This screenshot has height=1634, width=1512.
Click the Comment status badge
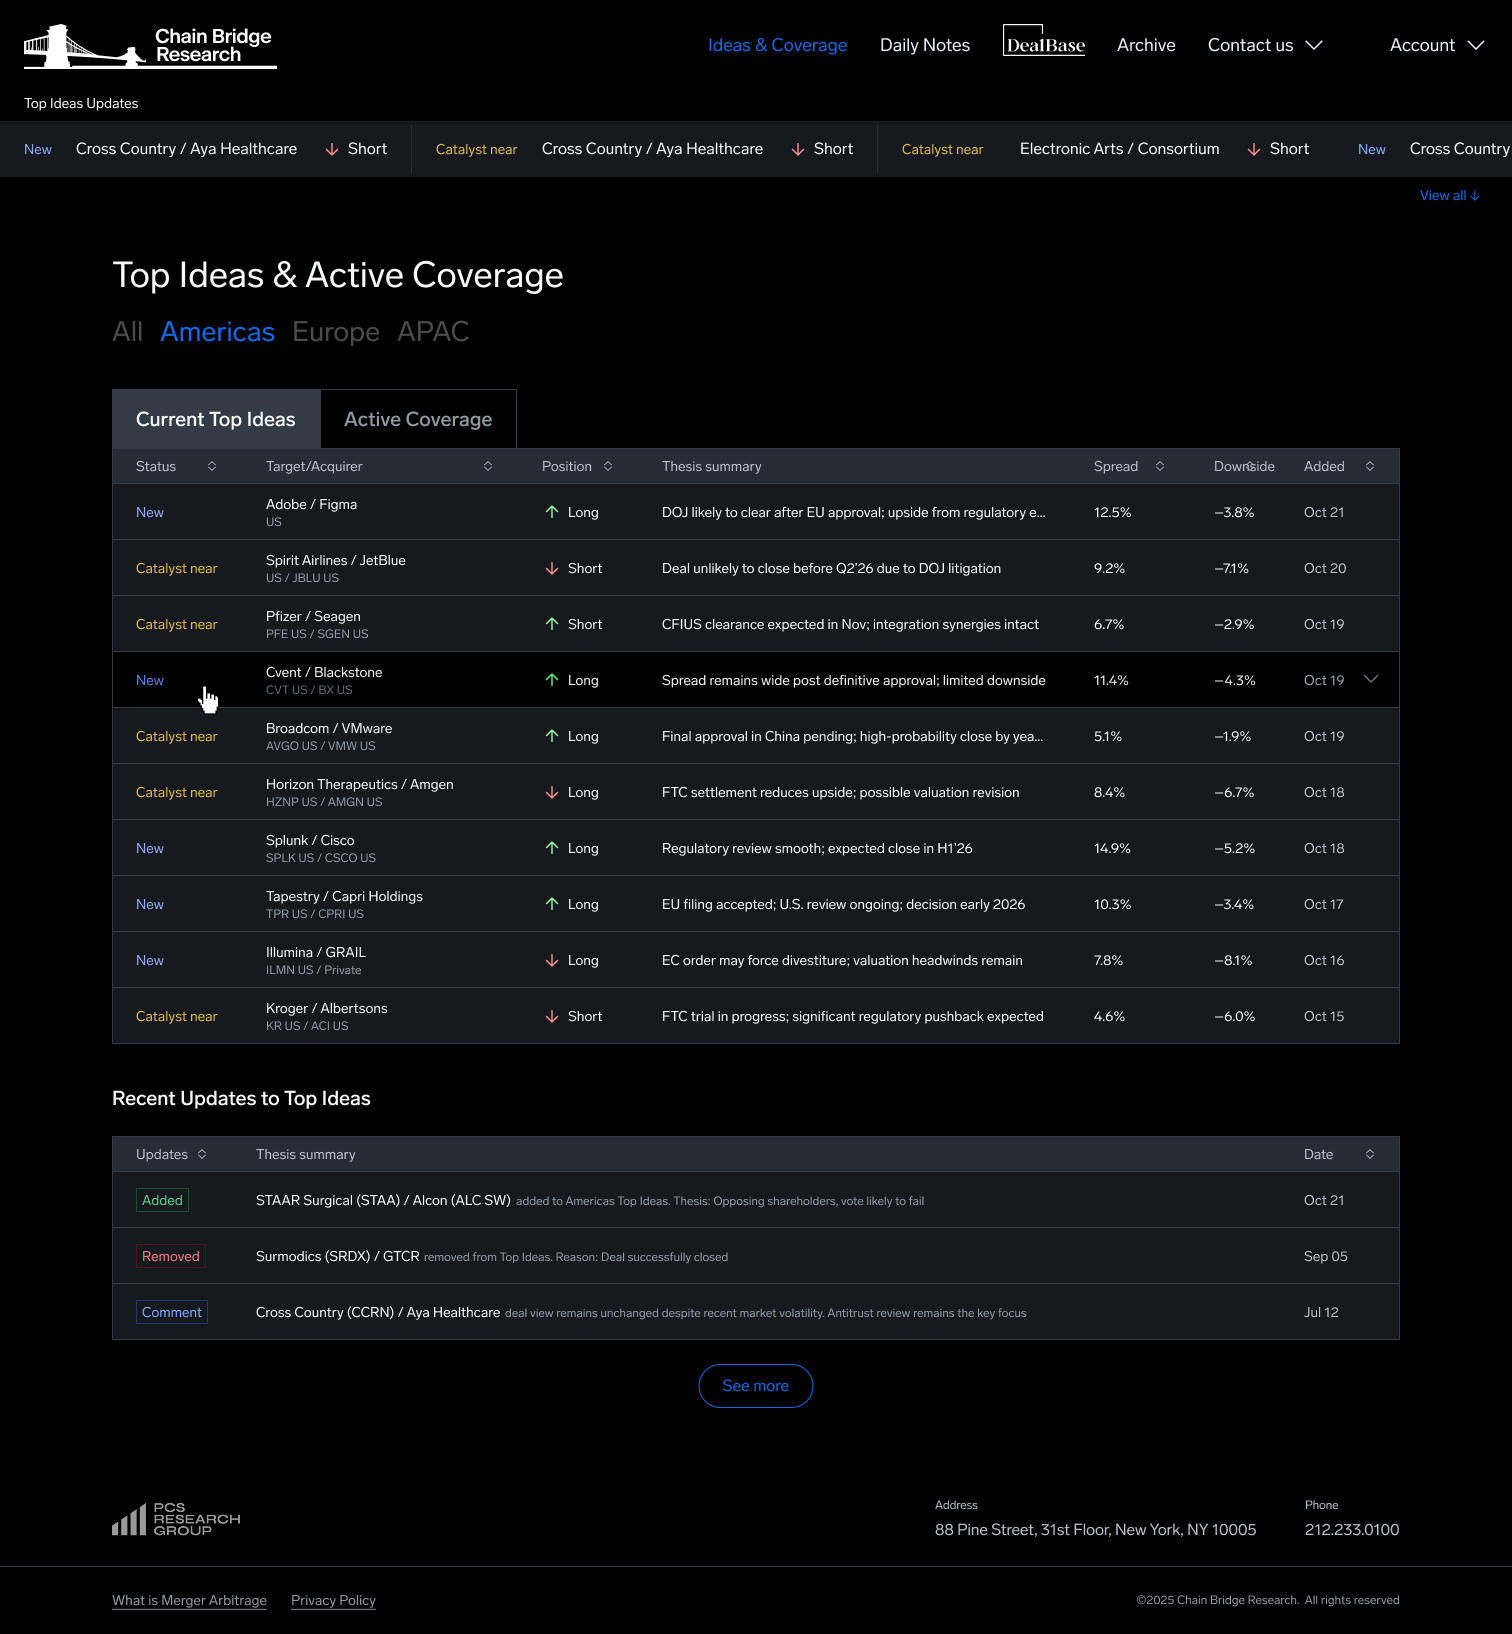(172, 1312)
